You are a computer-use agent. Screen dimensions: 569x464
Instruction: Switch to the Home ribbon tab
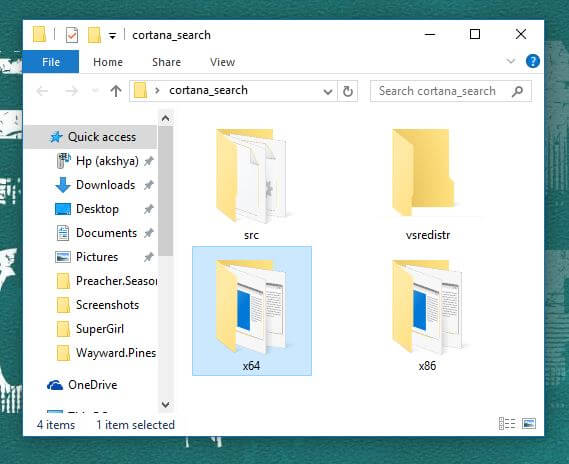pyautogui.click(x=108, y=62)
